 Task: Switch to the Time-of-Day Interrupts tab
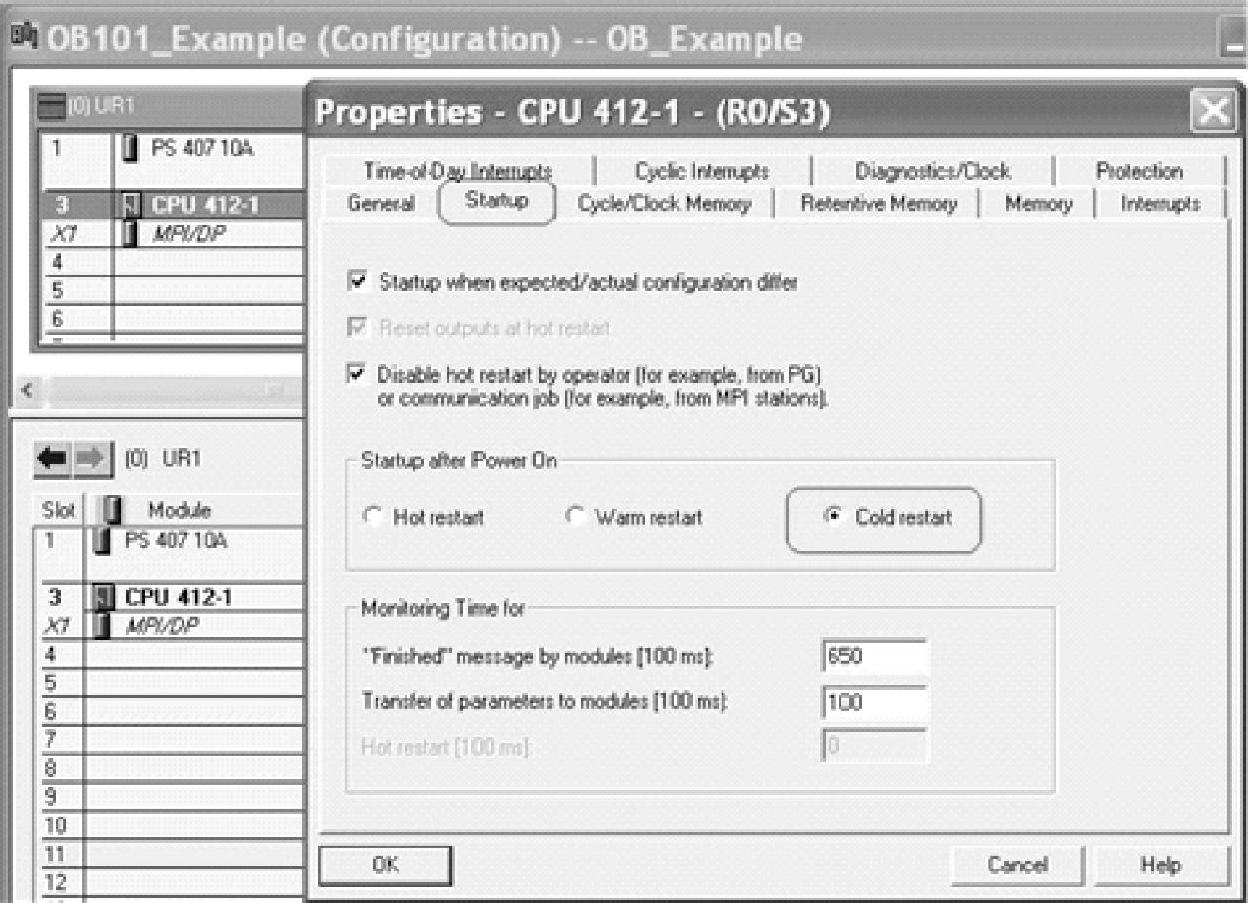click(x=457, y=171)
